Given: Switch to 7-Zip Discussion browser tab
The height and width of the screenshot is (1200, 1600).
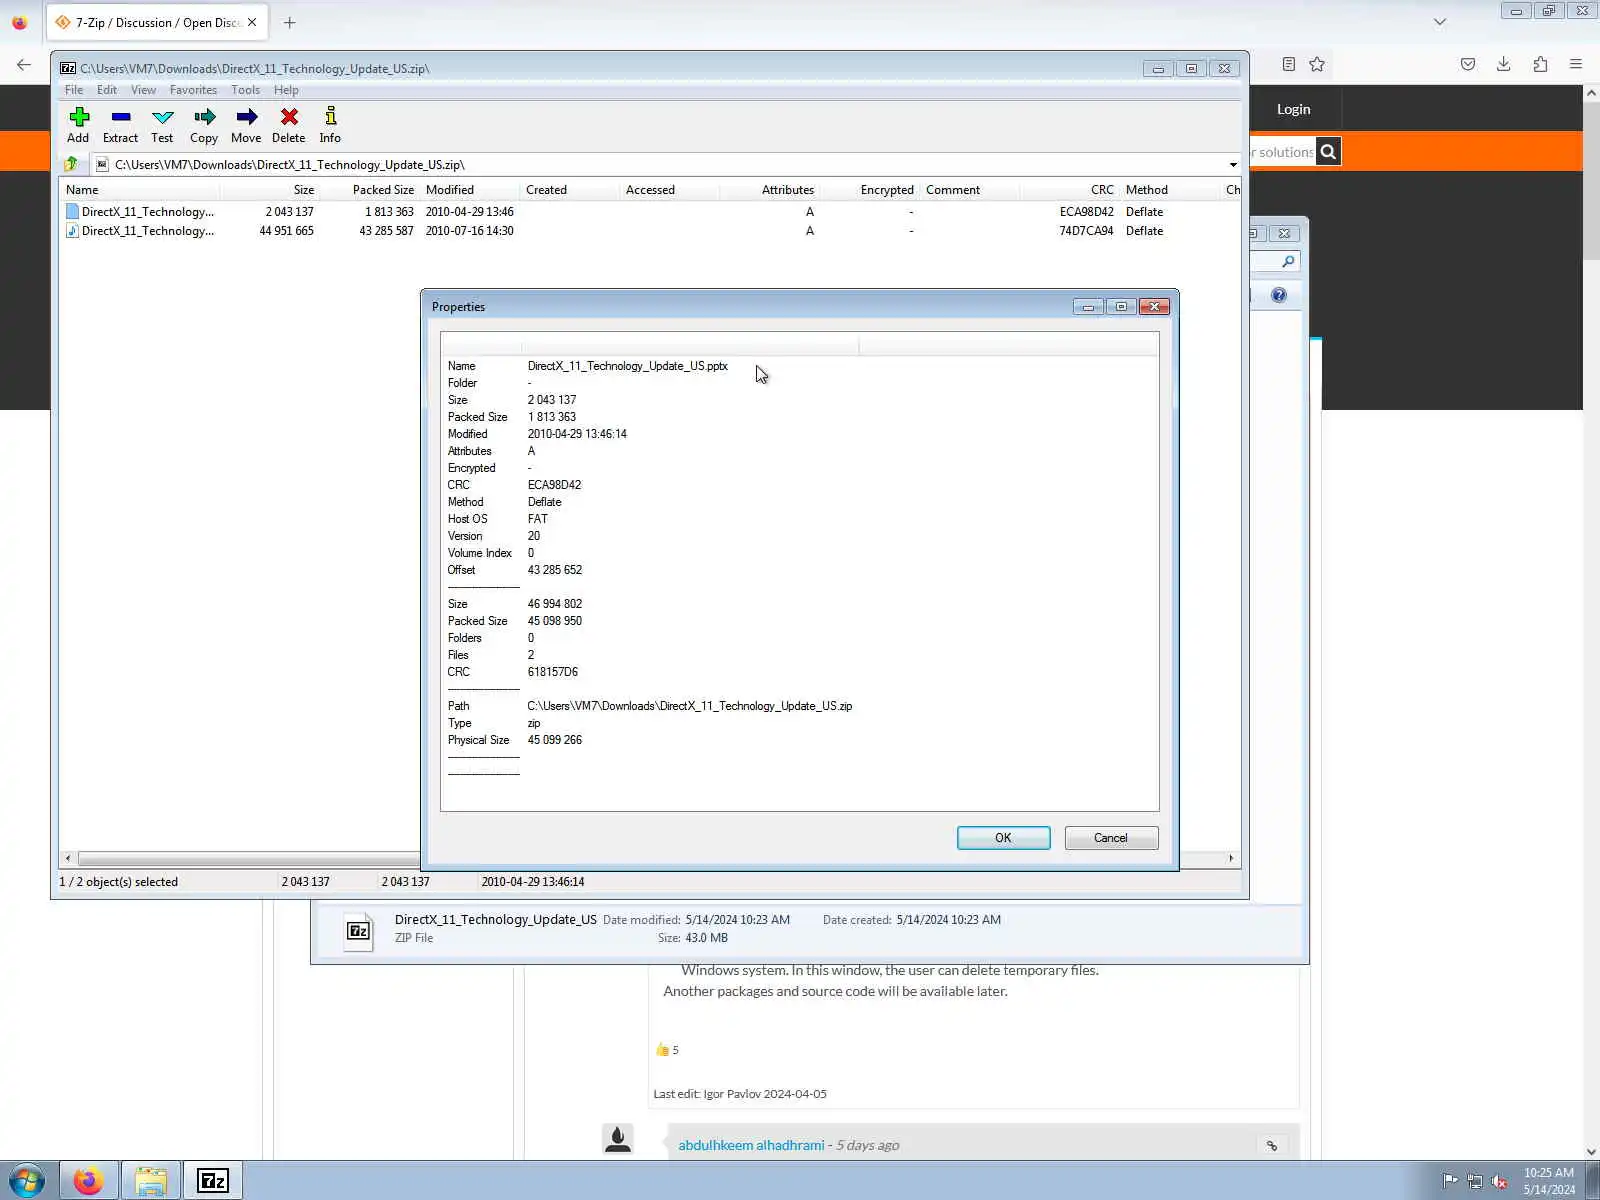Looking at the screenshot, I should coord(157,22).
